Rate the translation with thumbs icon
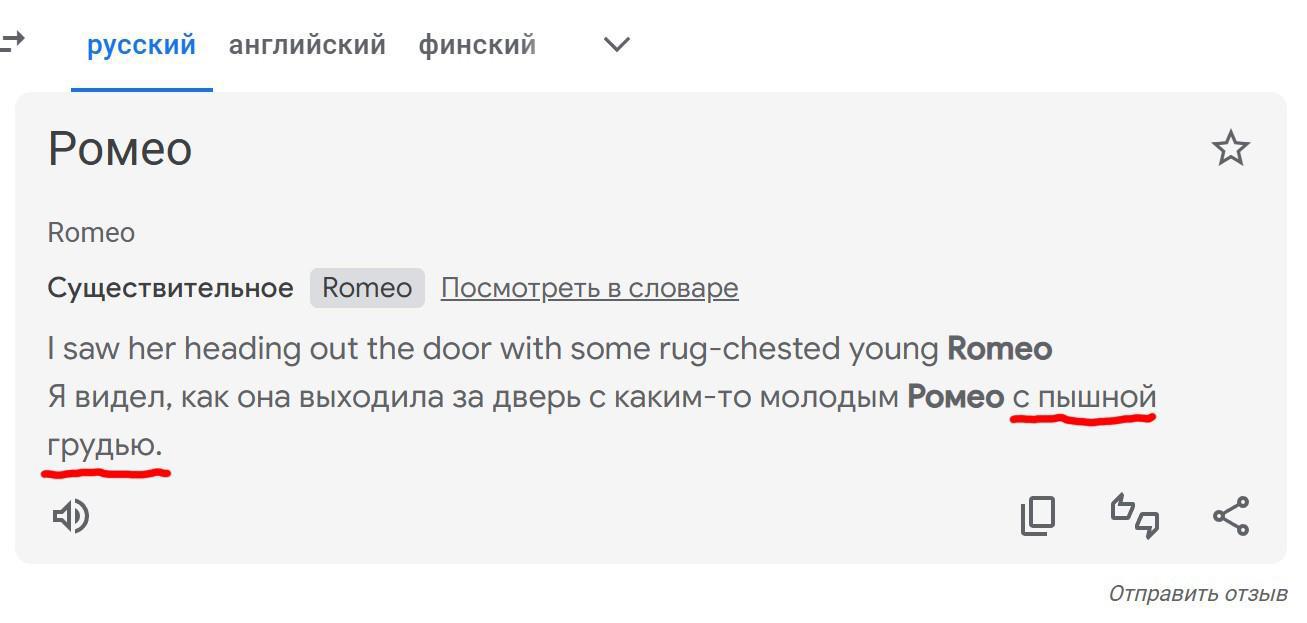The width and height of the screenshot is (1307, 623). pyautogui.click(x=1135, y=516)
